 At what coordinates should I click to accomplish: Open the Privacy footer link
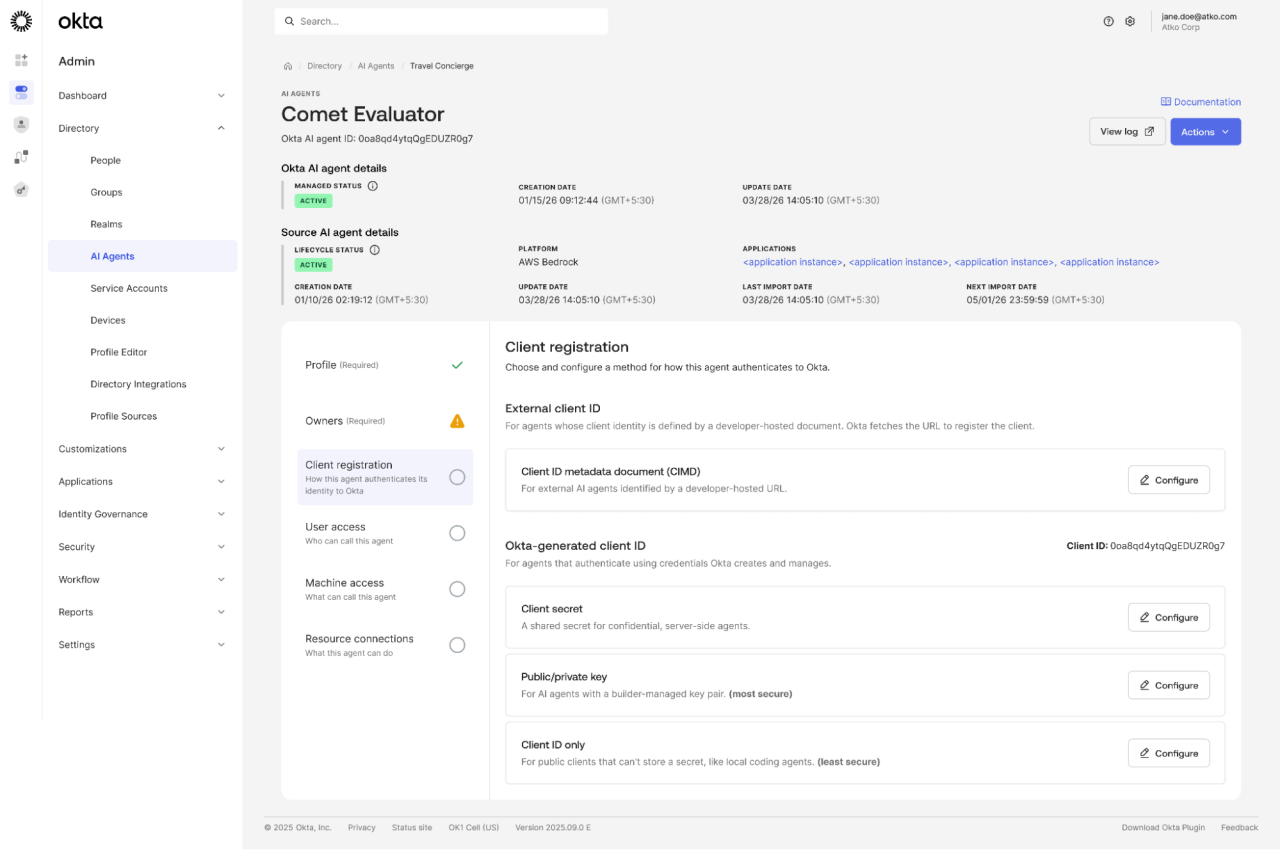362,828
